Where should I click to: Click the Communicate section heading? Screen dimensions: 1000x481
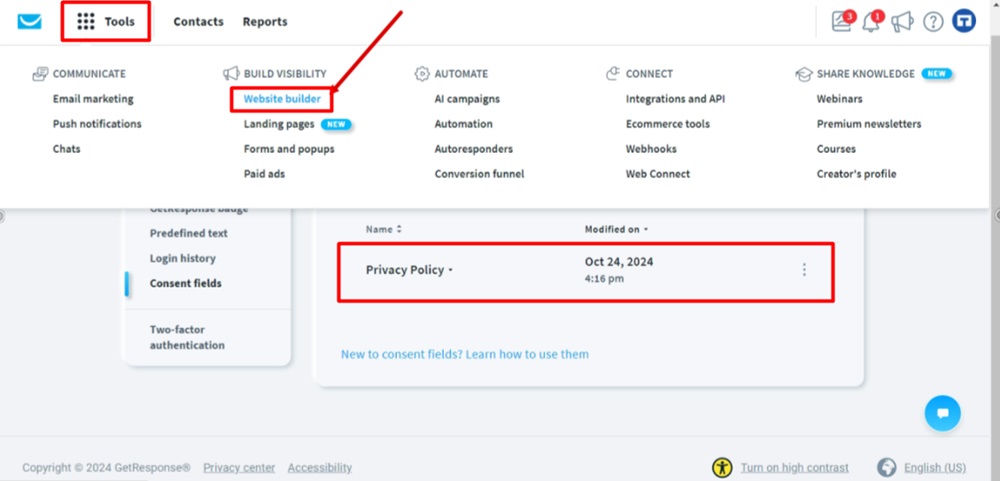79,74
